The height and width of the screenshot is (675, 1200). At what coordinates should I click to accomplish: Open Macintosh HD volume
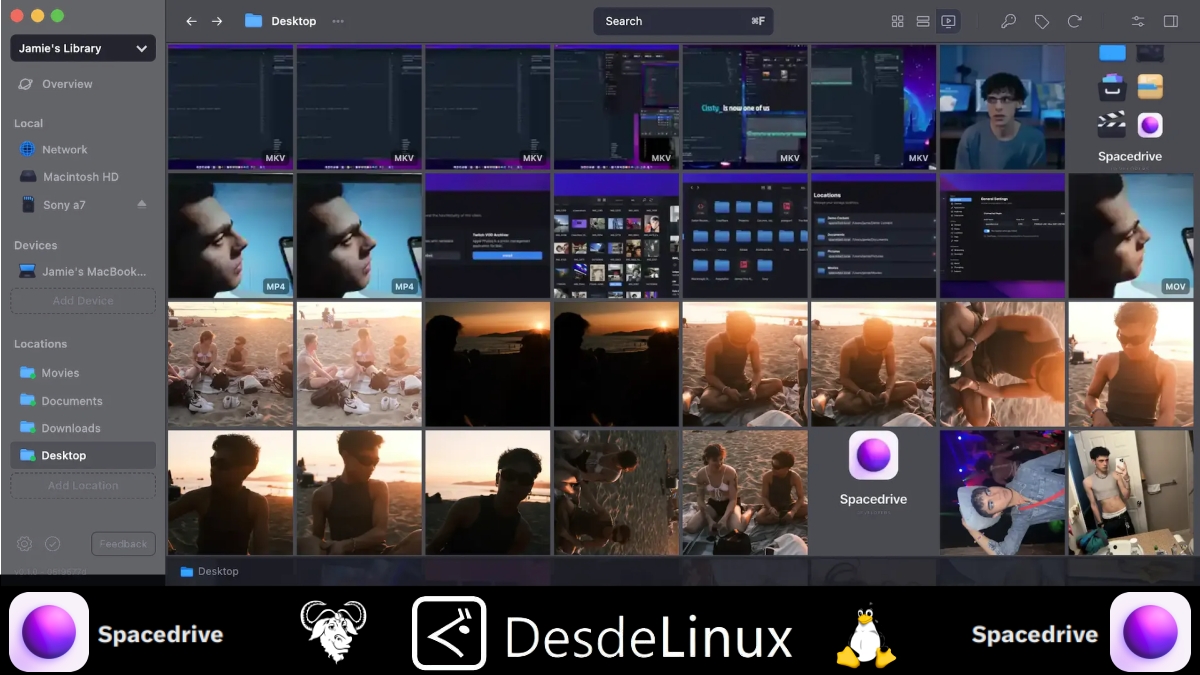[x=80, y=177]
